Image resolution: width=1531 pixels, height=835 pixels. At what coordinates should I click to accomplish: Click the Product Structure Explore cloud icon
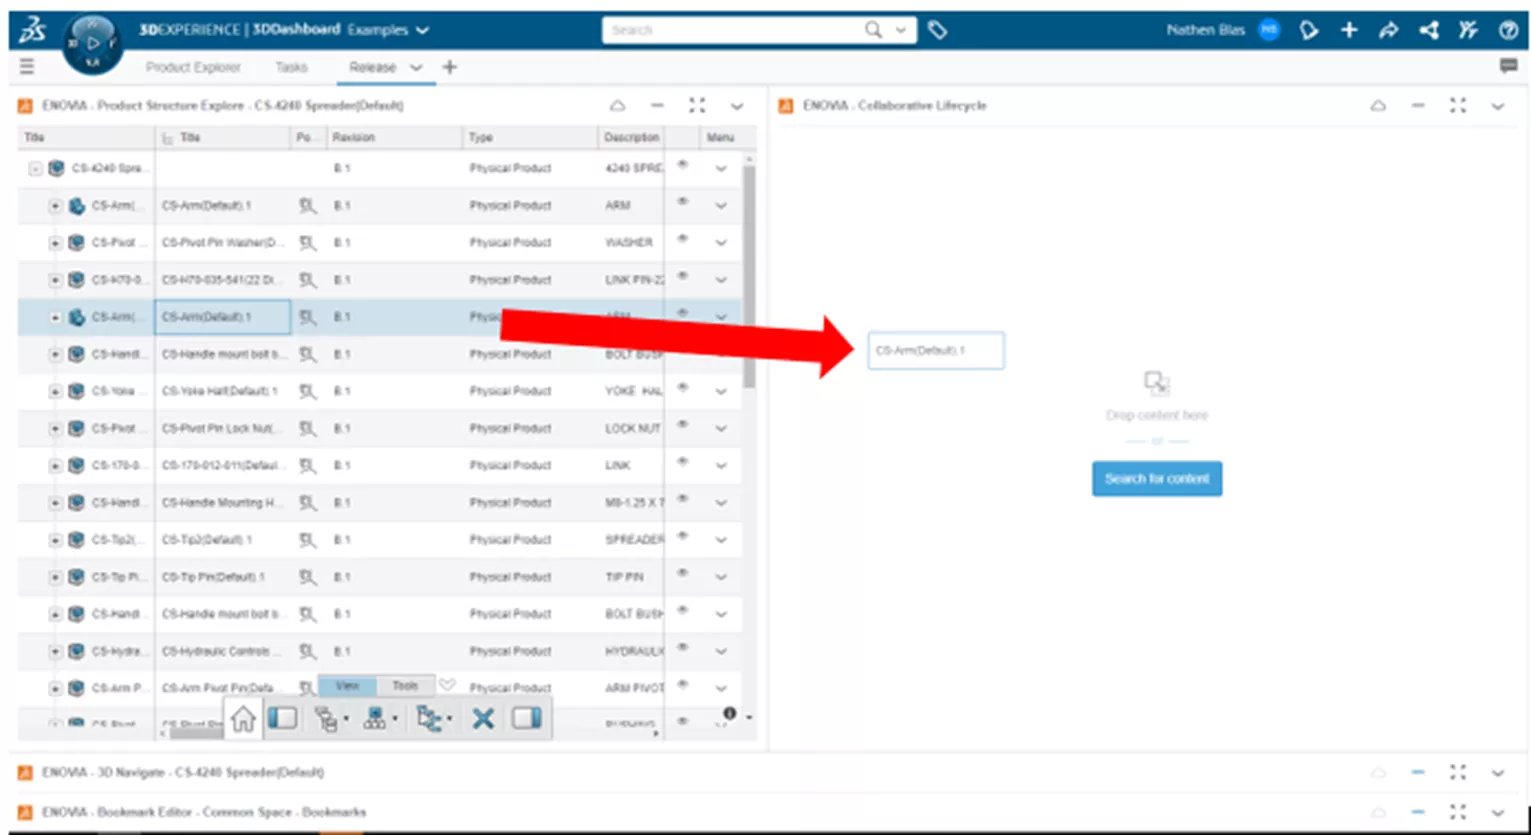[x=617, y=105]
